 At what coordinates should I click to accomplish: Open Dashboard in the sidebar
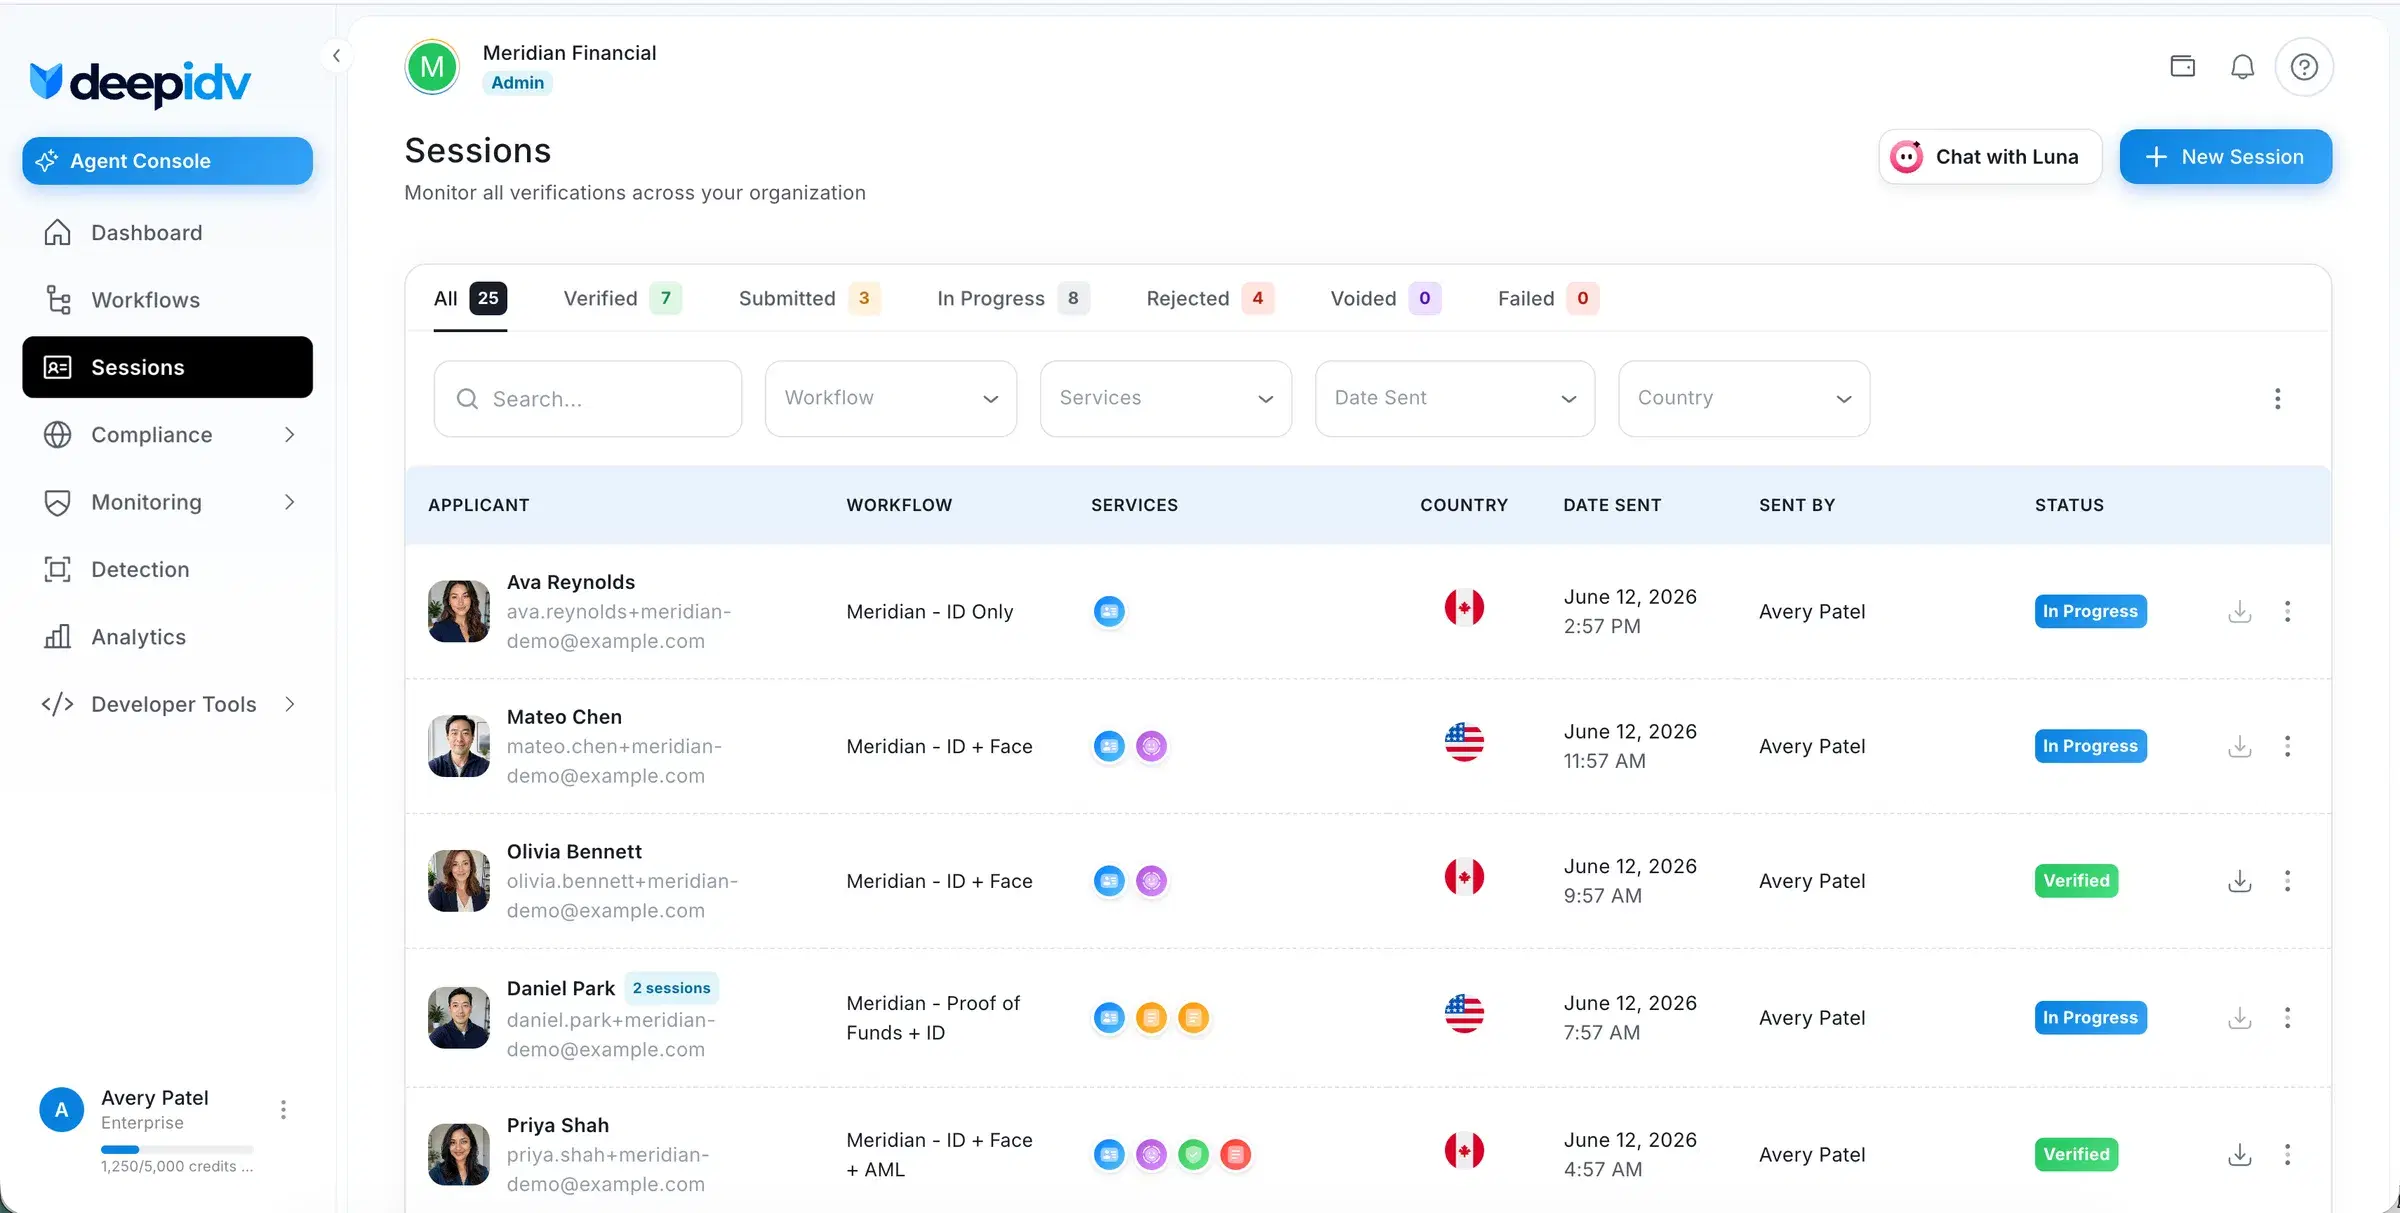point(168,233)
